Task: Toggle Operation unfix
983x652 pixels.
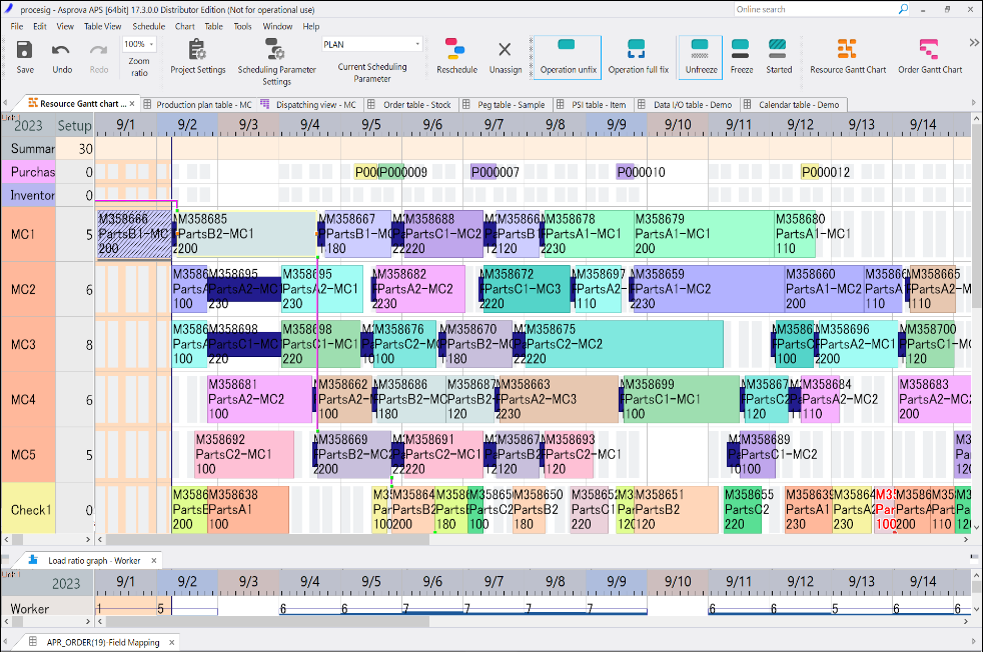Action: pyautogui.click(x=568, y=56)
